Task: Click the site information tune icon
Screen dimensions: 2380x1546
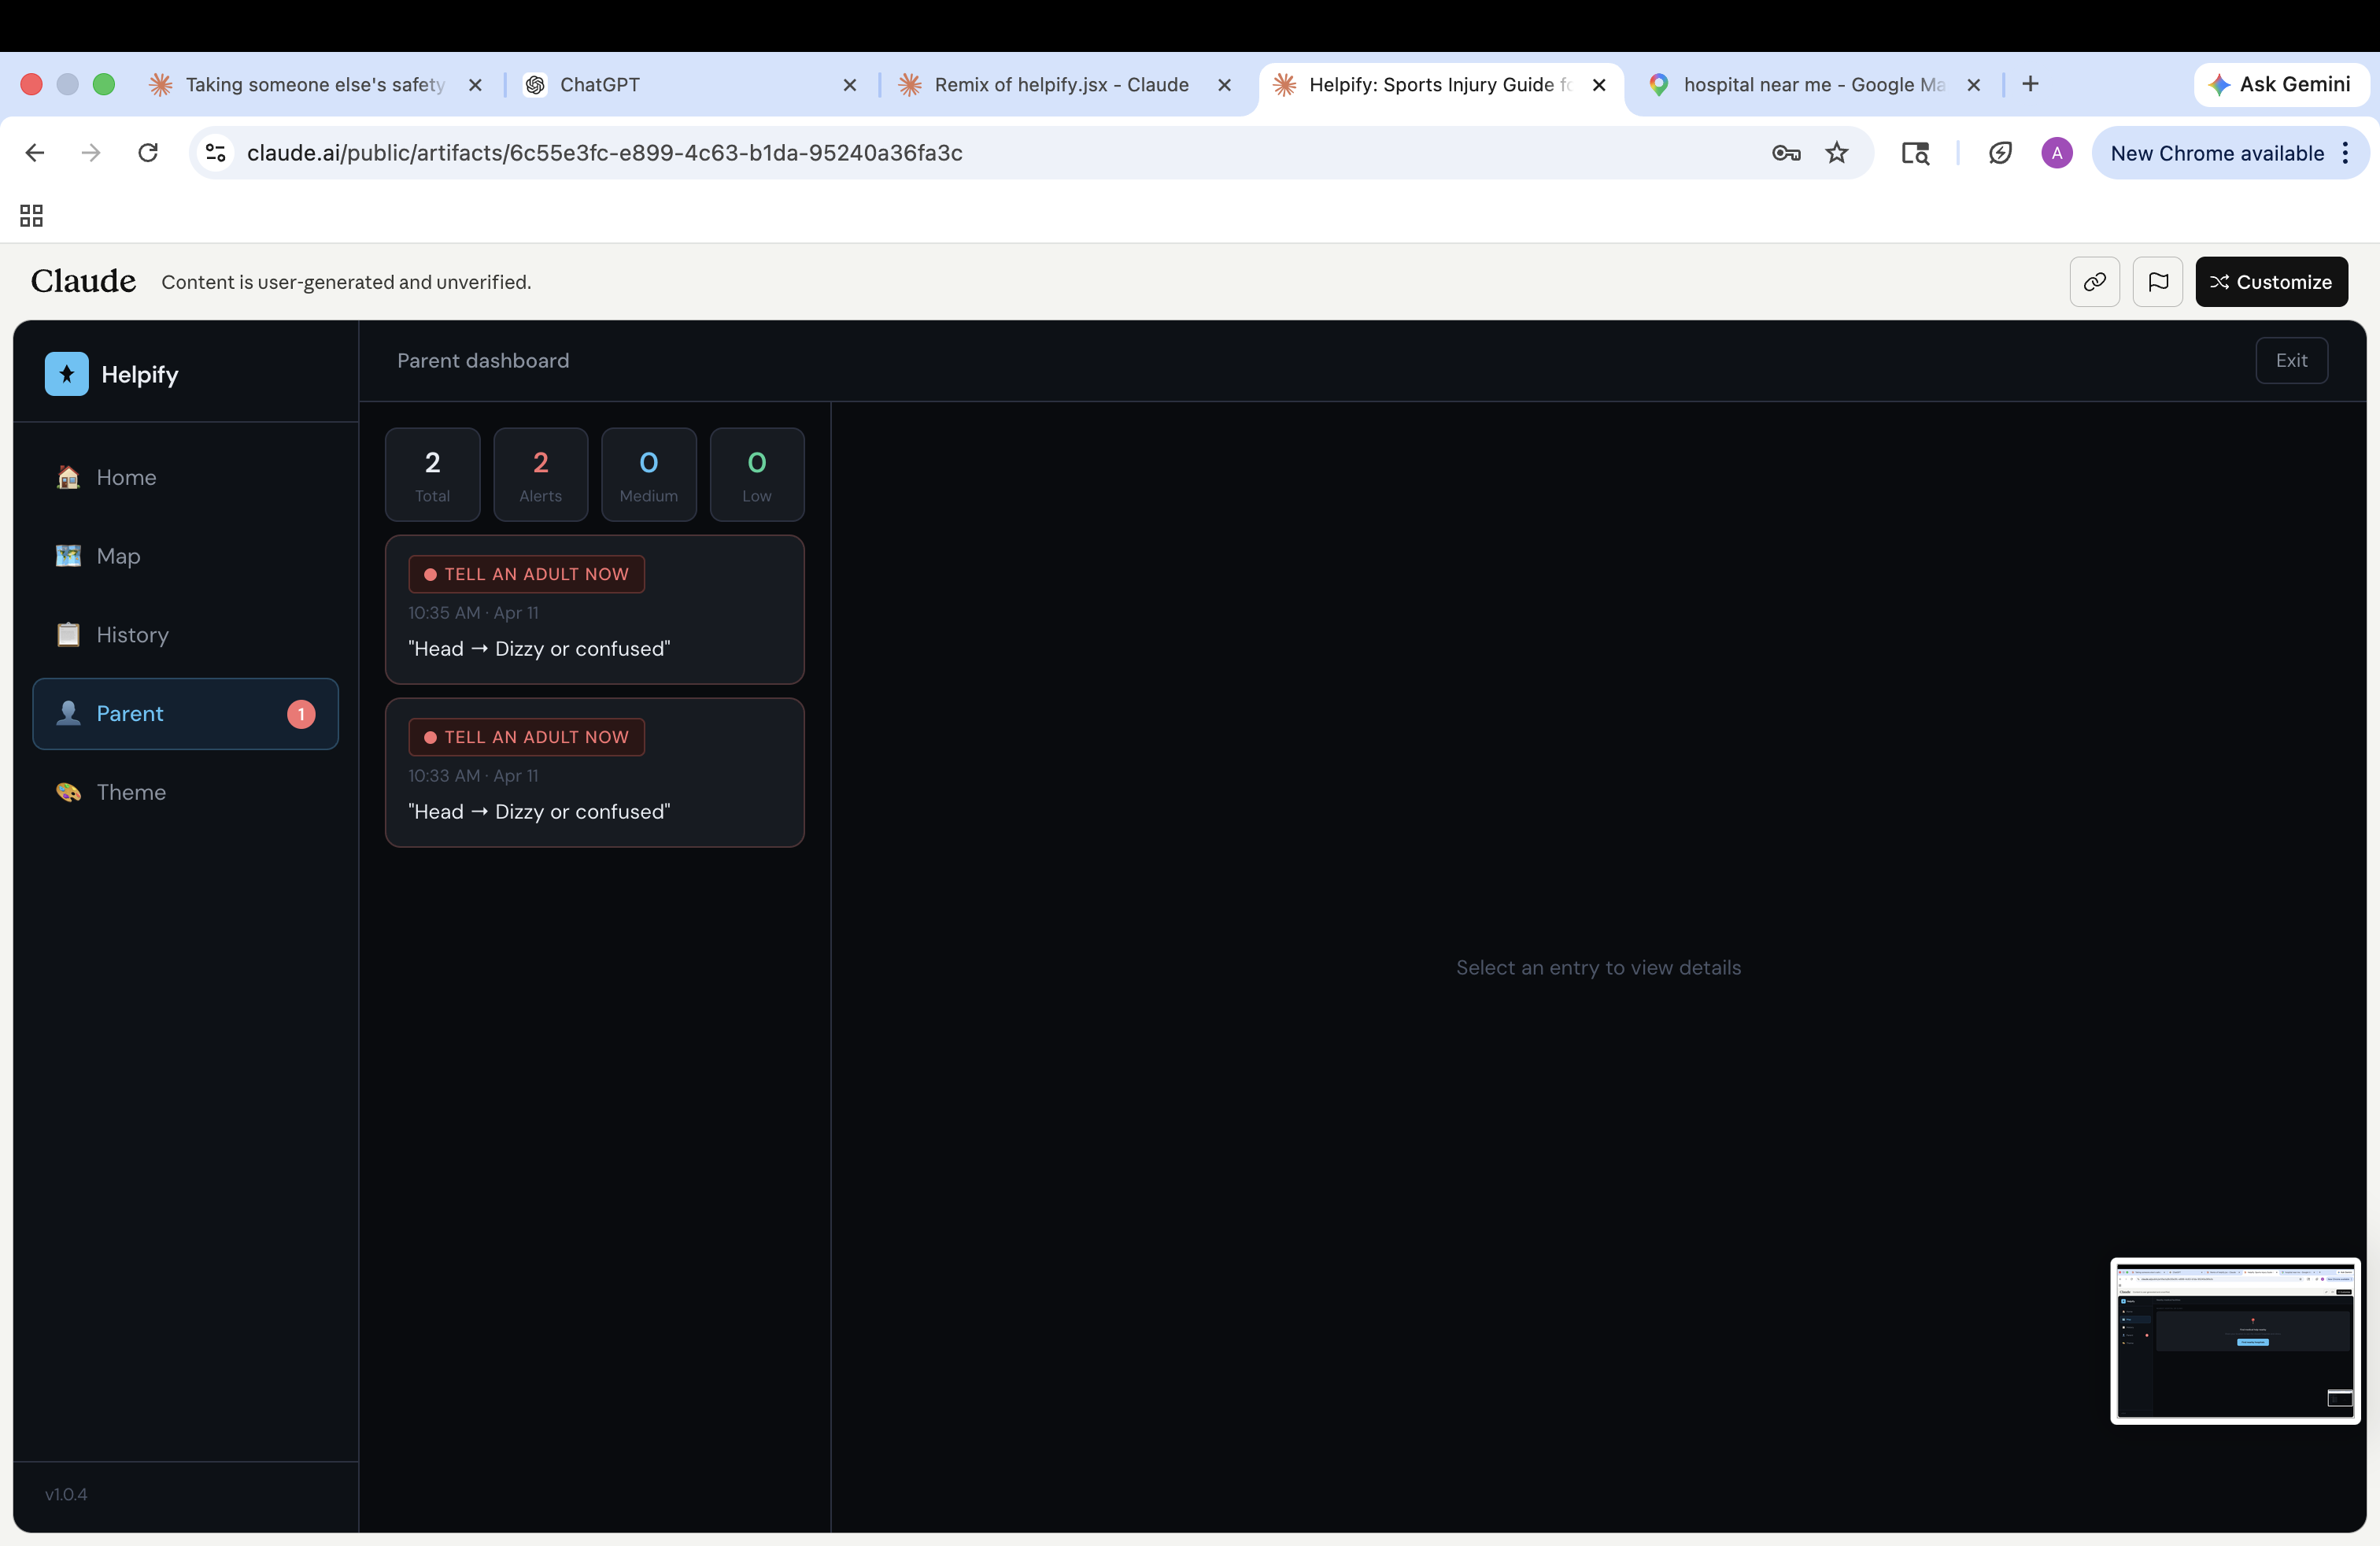Action: coord(215,153)
